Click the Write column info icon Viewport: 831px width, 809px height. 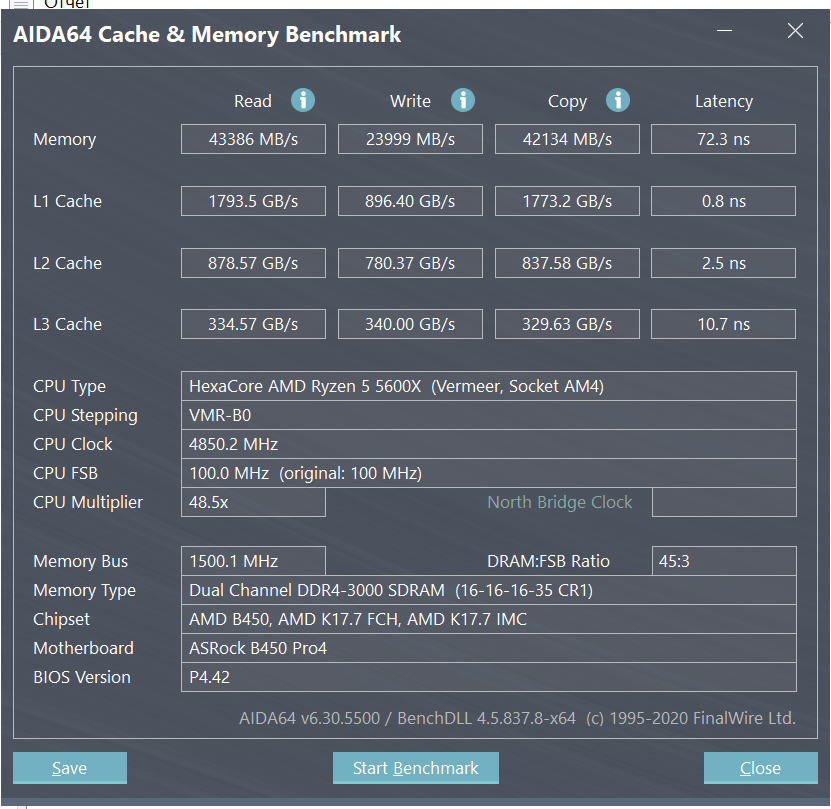point(462,100)
